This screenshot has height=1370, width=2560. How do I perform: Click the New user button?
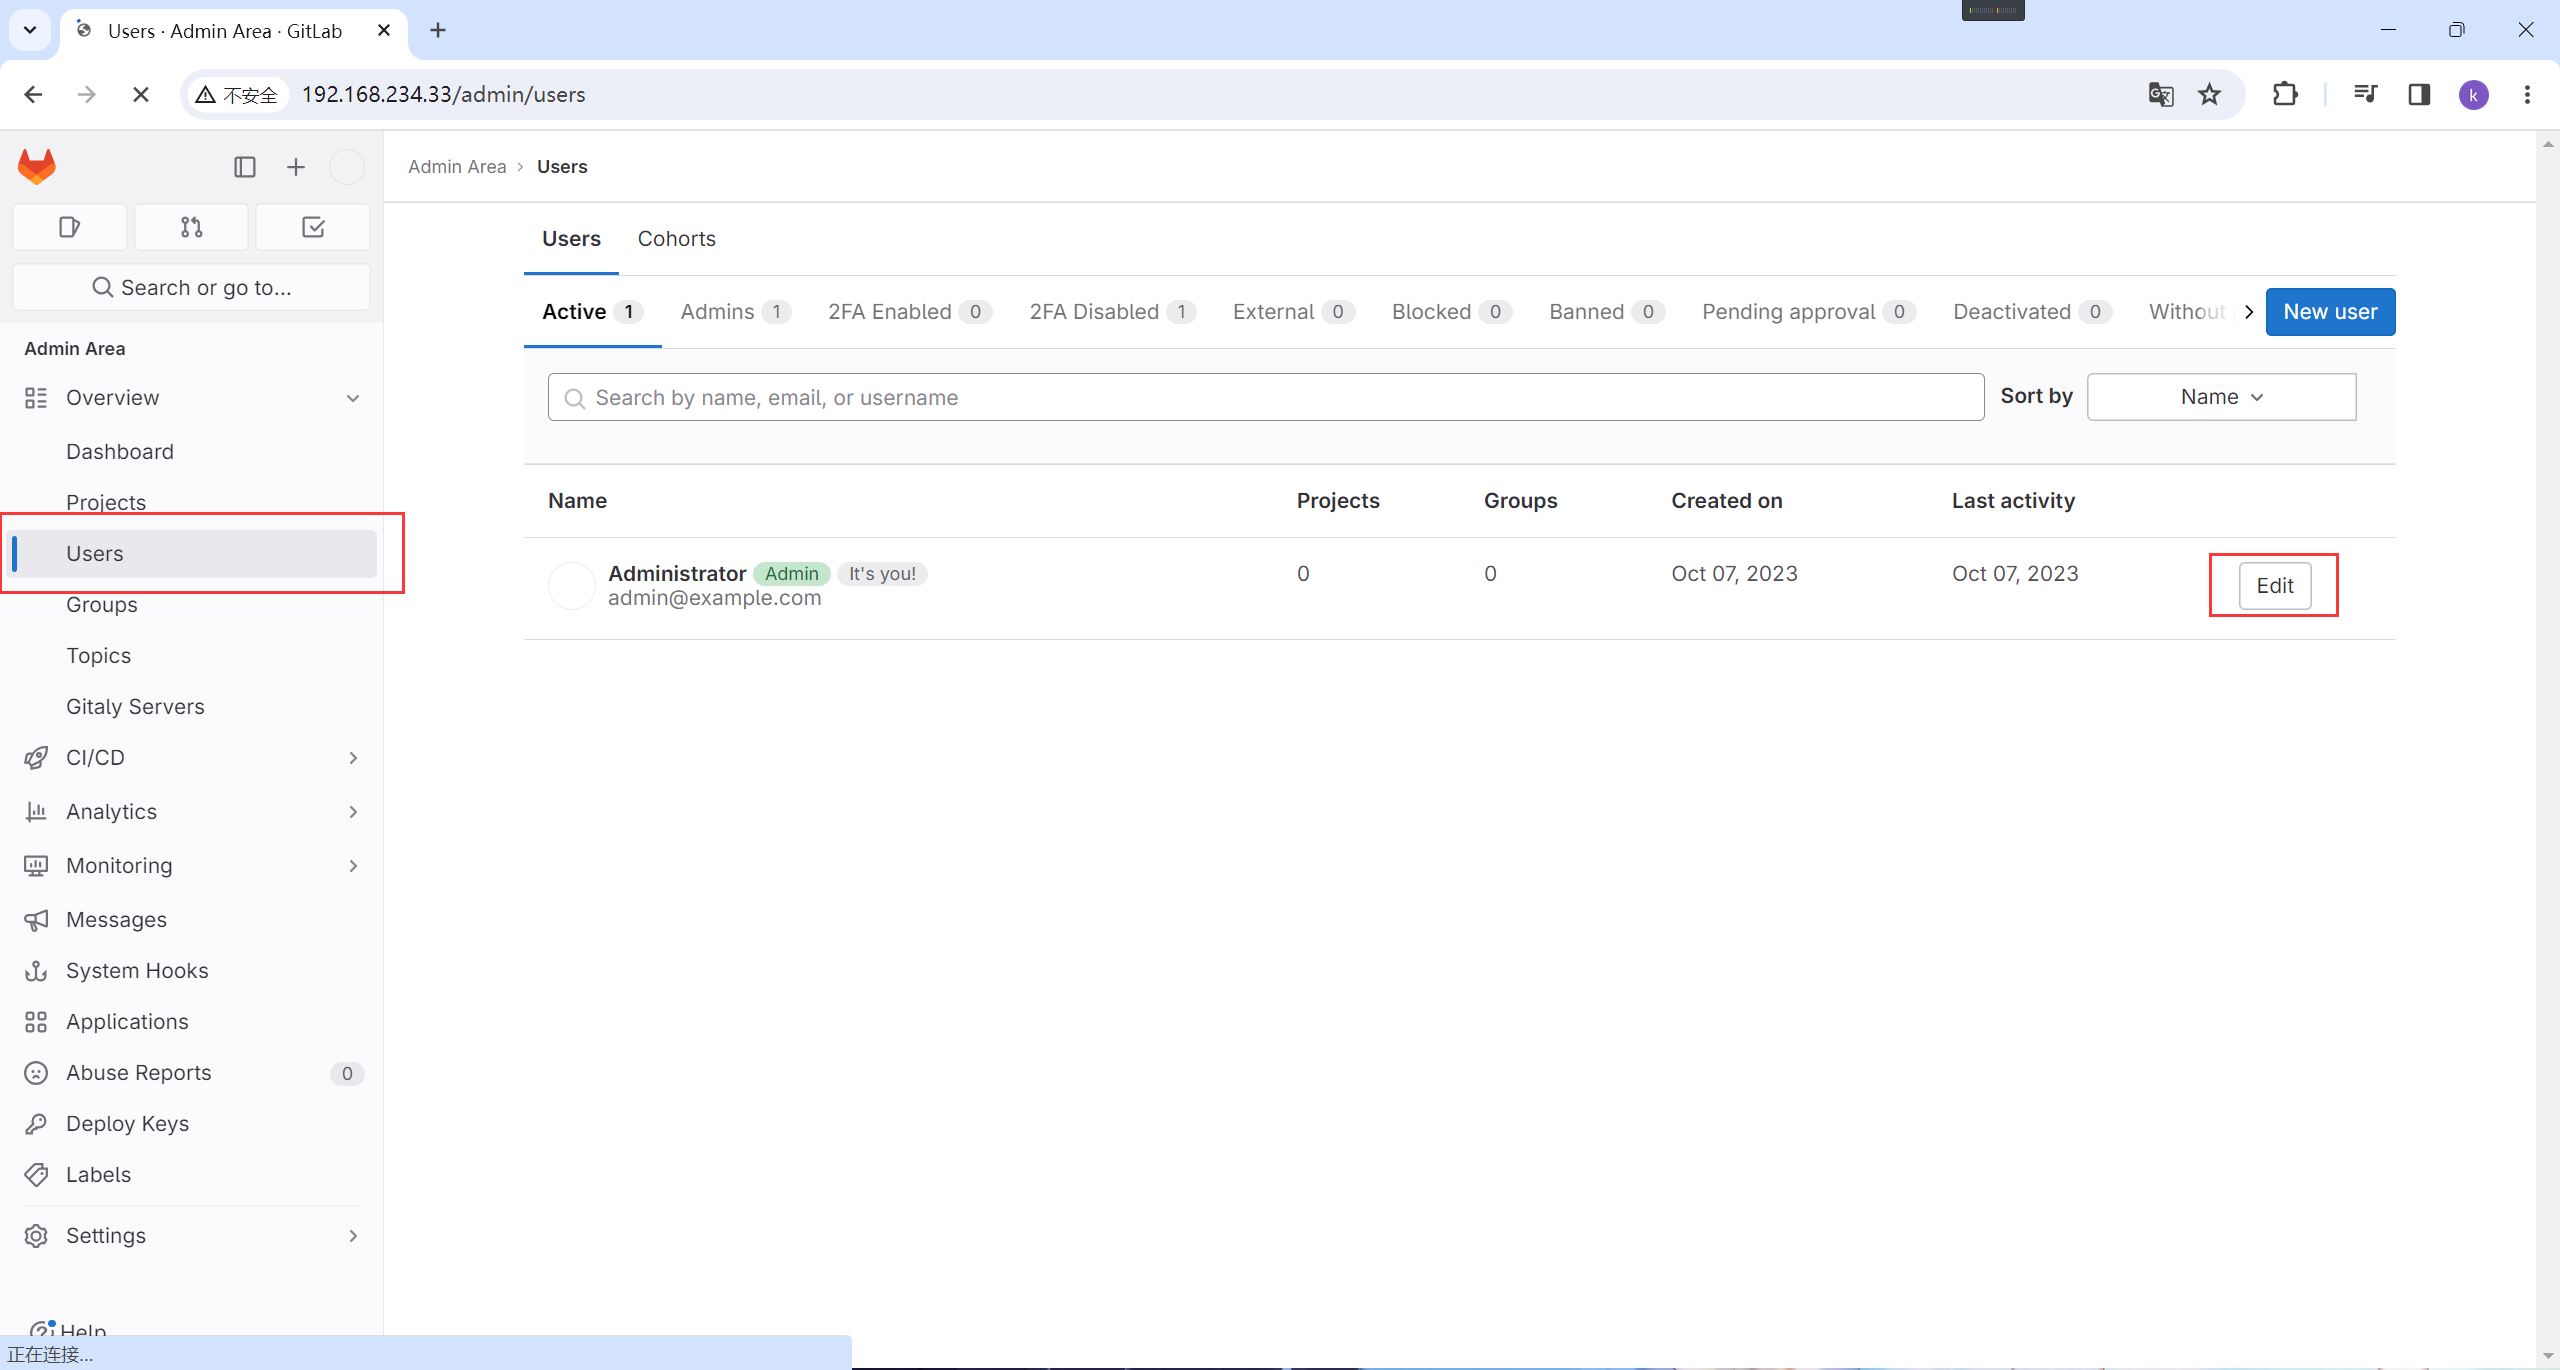click(x=2329, y=312)
